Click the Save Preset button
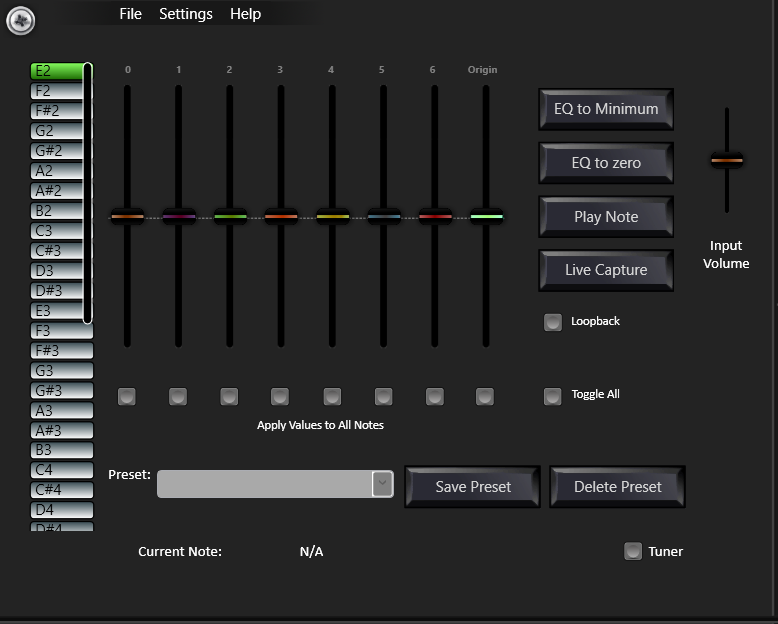Screen dimensions: 778x624 473,487
